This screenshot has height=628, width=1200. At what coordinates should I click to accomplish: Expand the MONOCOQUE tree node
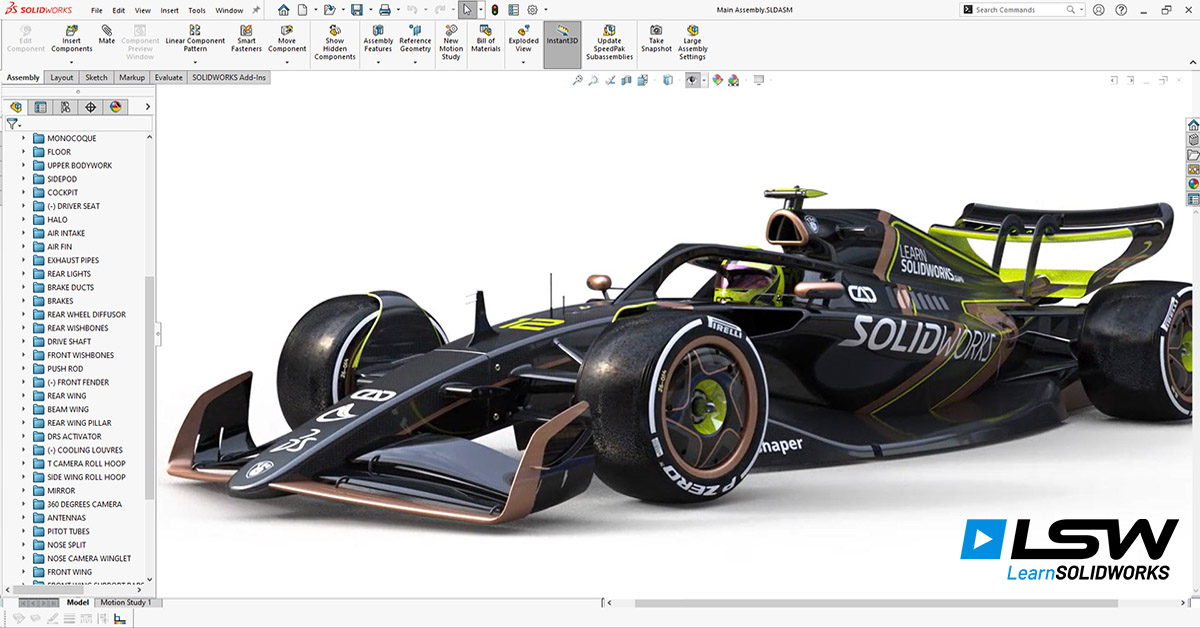click(24, 139)
